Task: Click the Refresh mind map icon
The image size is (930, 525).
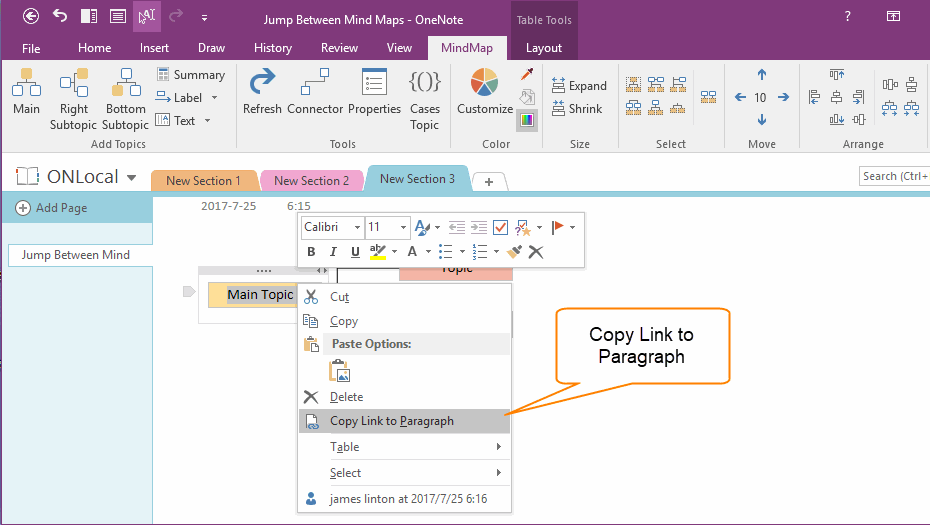Action: tap(262, 92)
